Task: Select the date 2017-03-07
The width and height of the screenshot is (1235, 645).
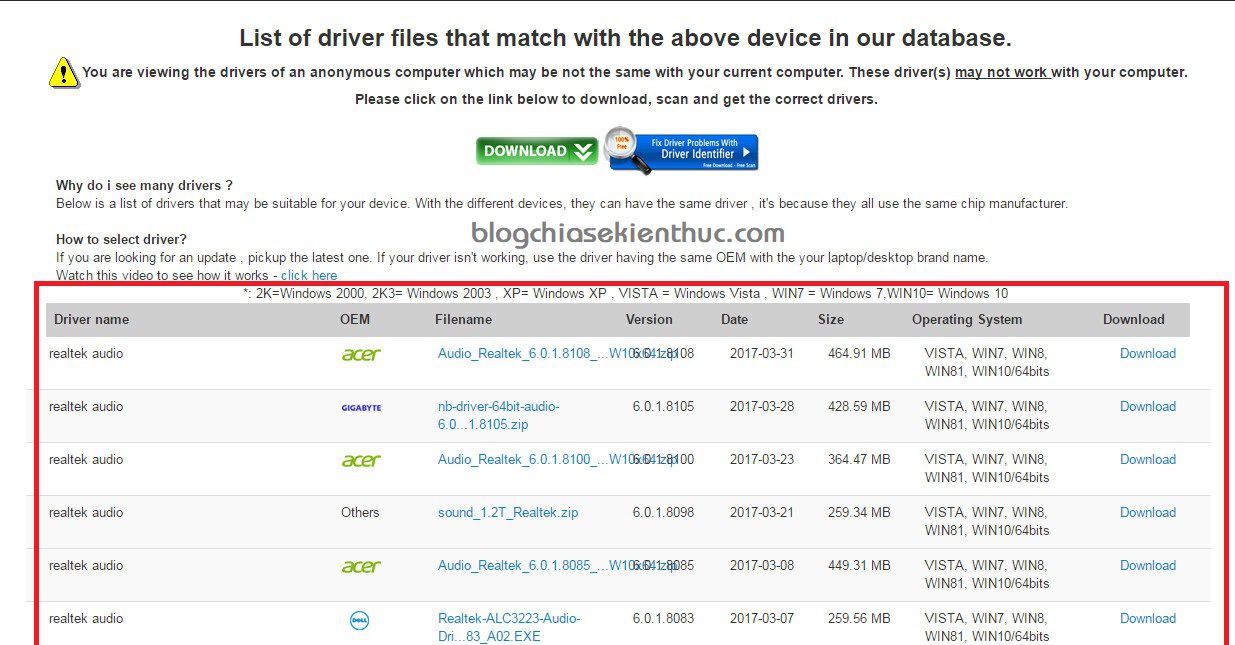Action: click(762, 618)
